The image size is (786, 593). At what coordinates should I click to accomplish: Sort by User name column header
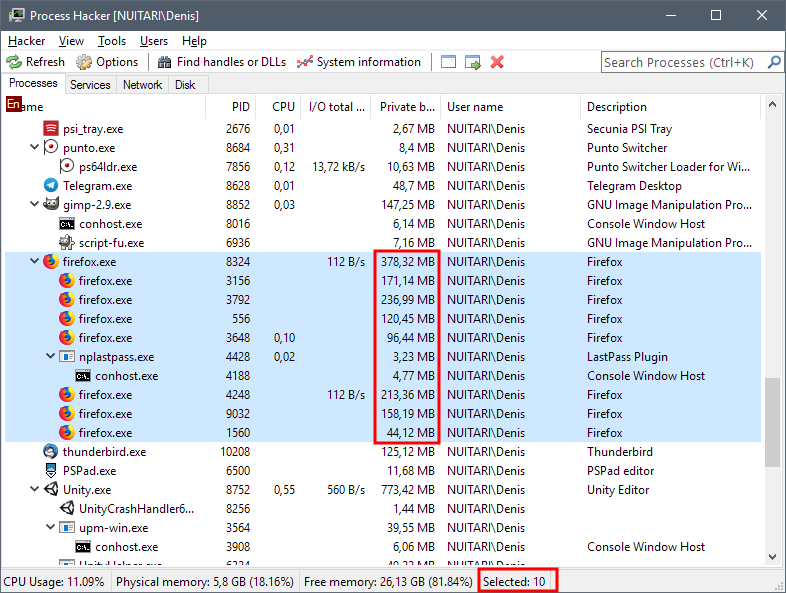pyautogui.click(x=510, y=107)
